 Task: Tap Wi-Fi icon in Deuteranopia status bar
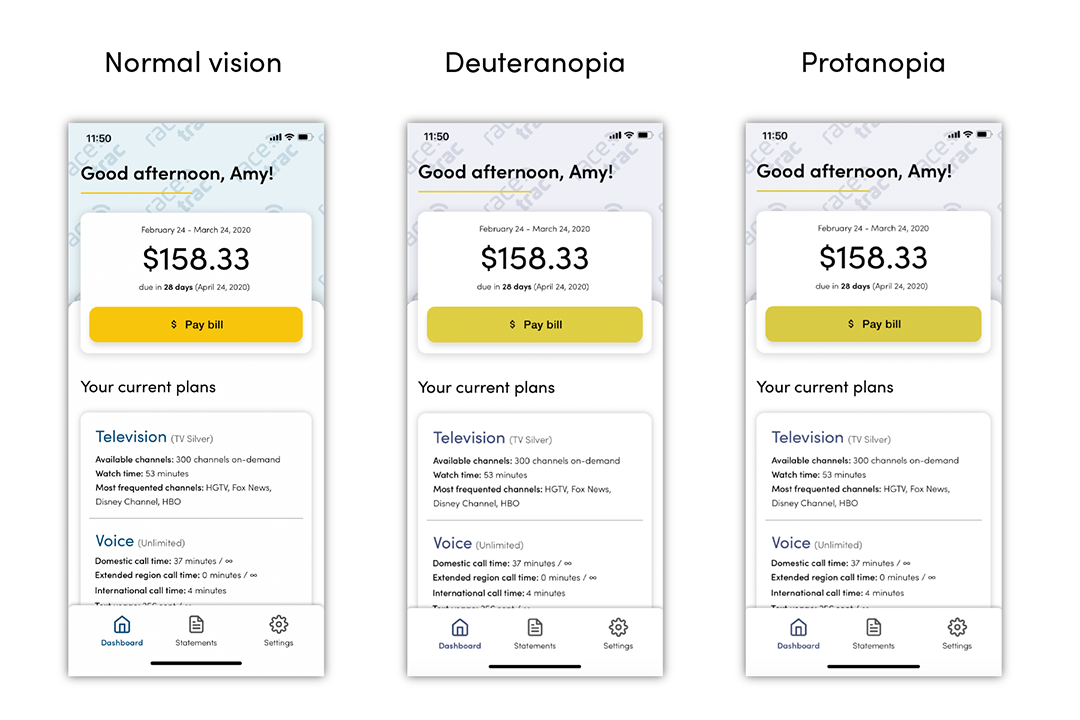(627, 136)
